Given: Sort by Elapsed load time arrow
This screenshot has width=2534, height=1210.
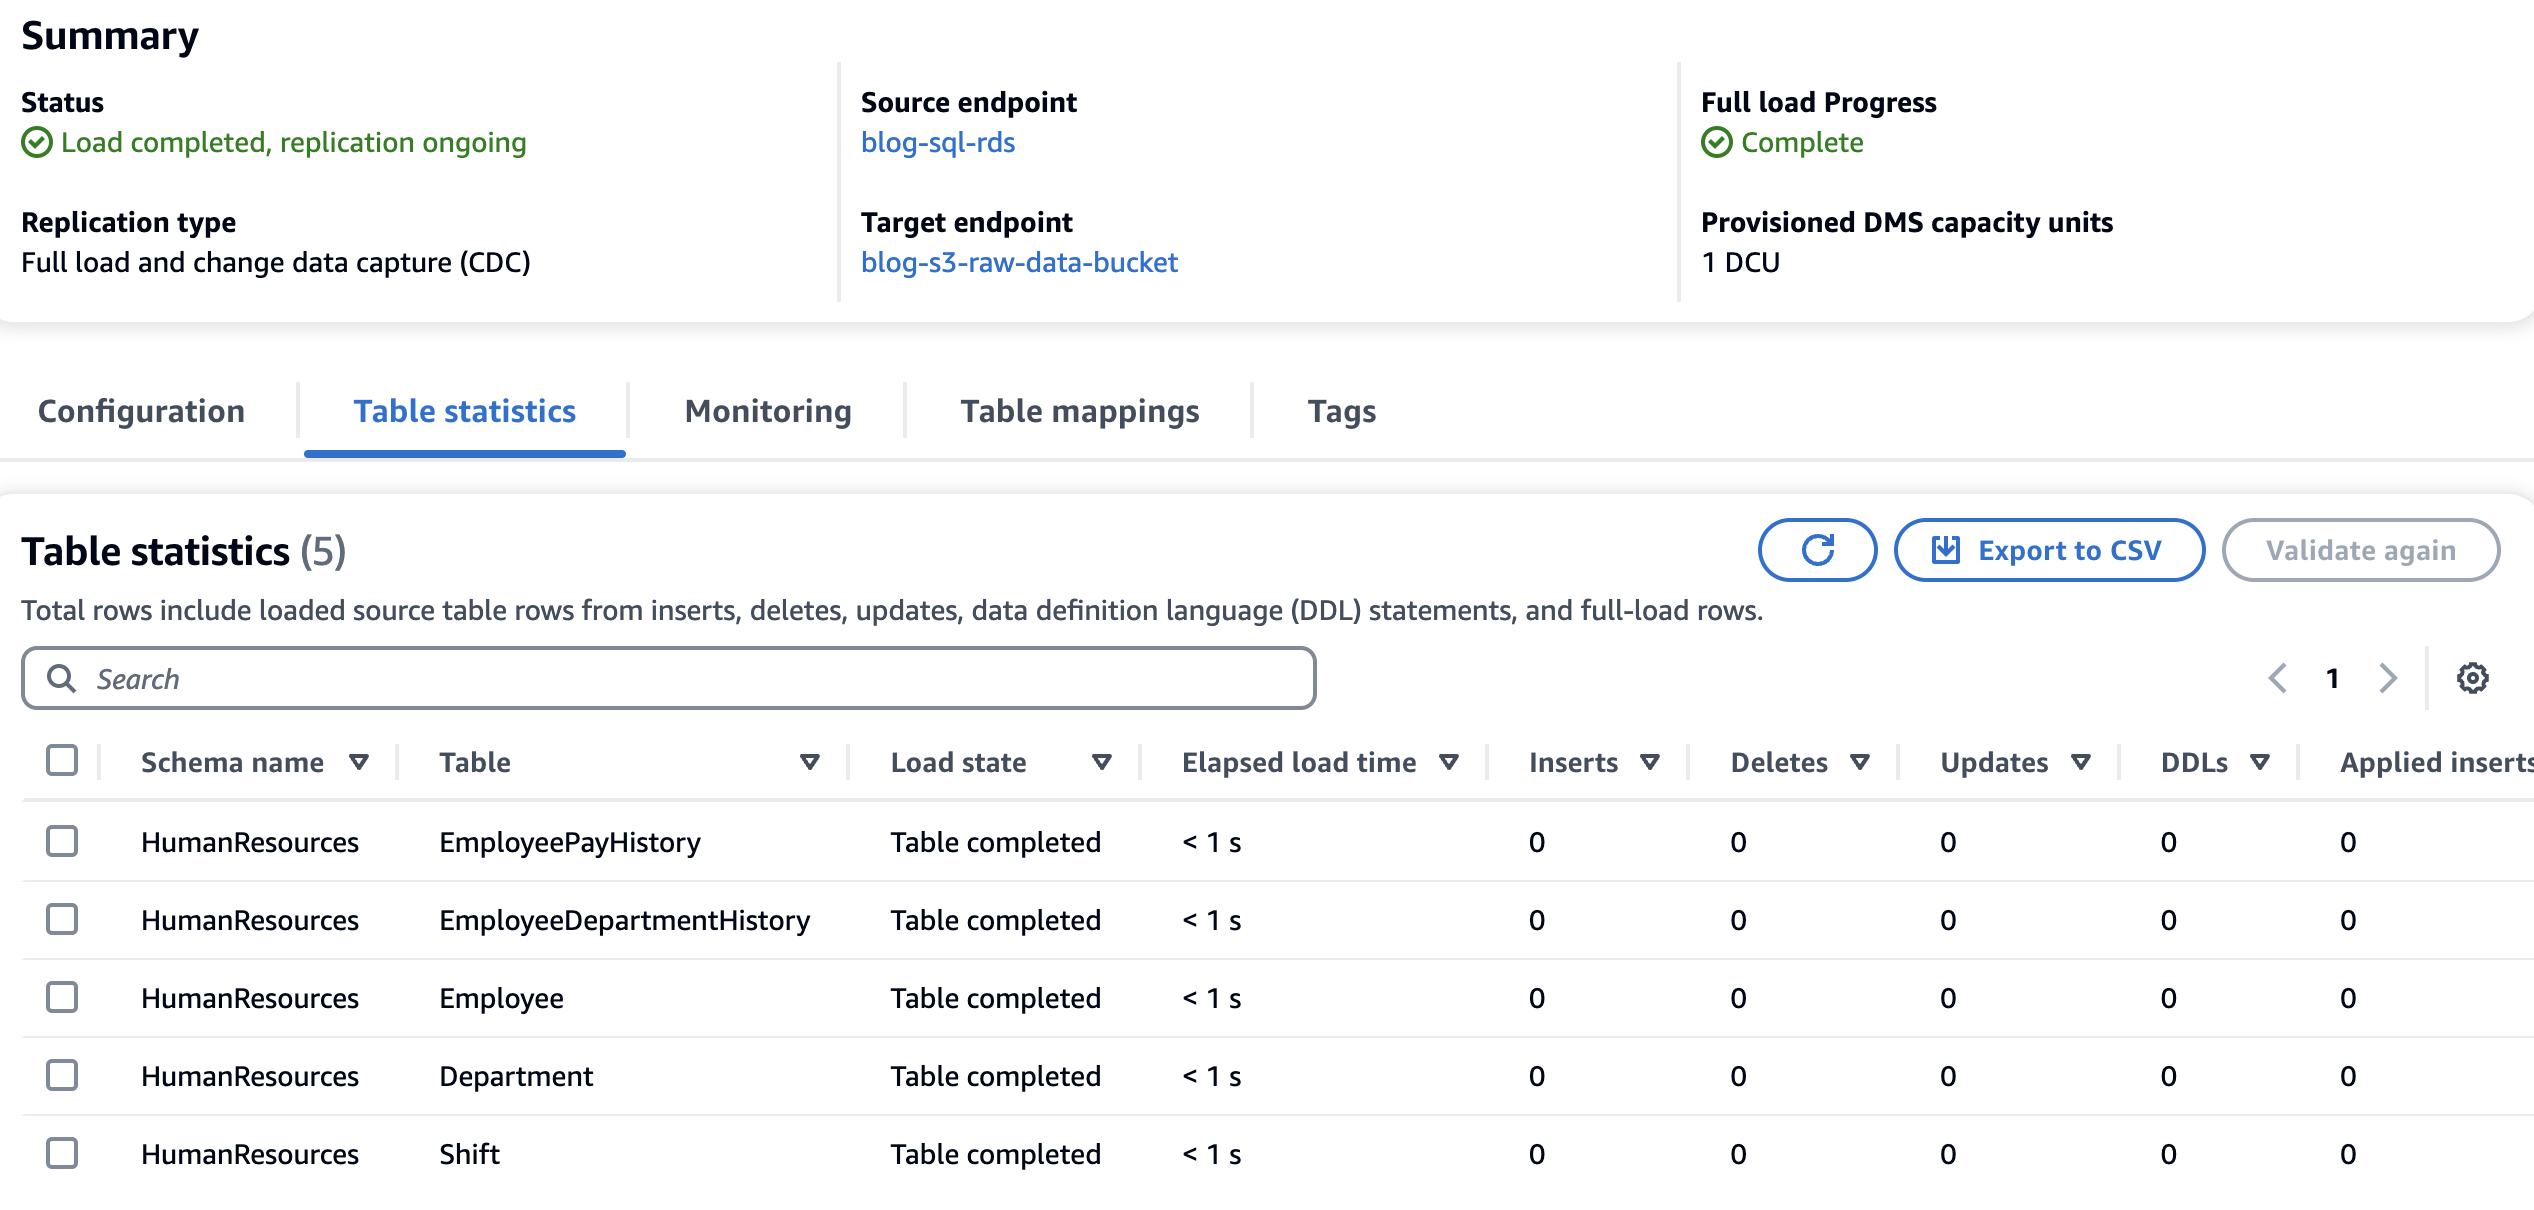Looking at the screenshot, I should tap(1449, 762).
